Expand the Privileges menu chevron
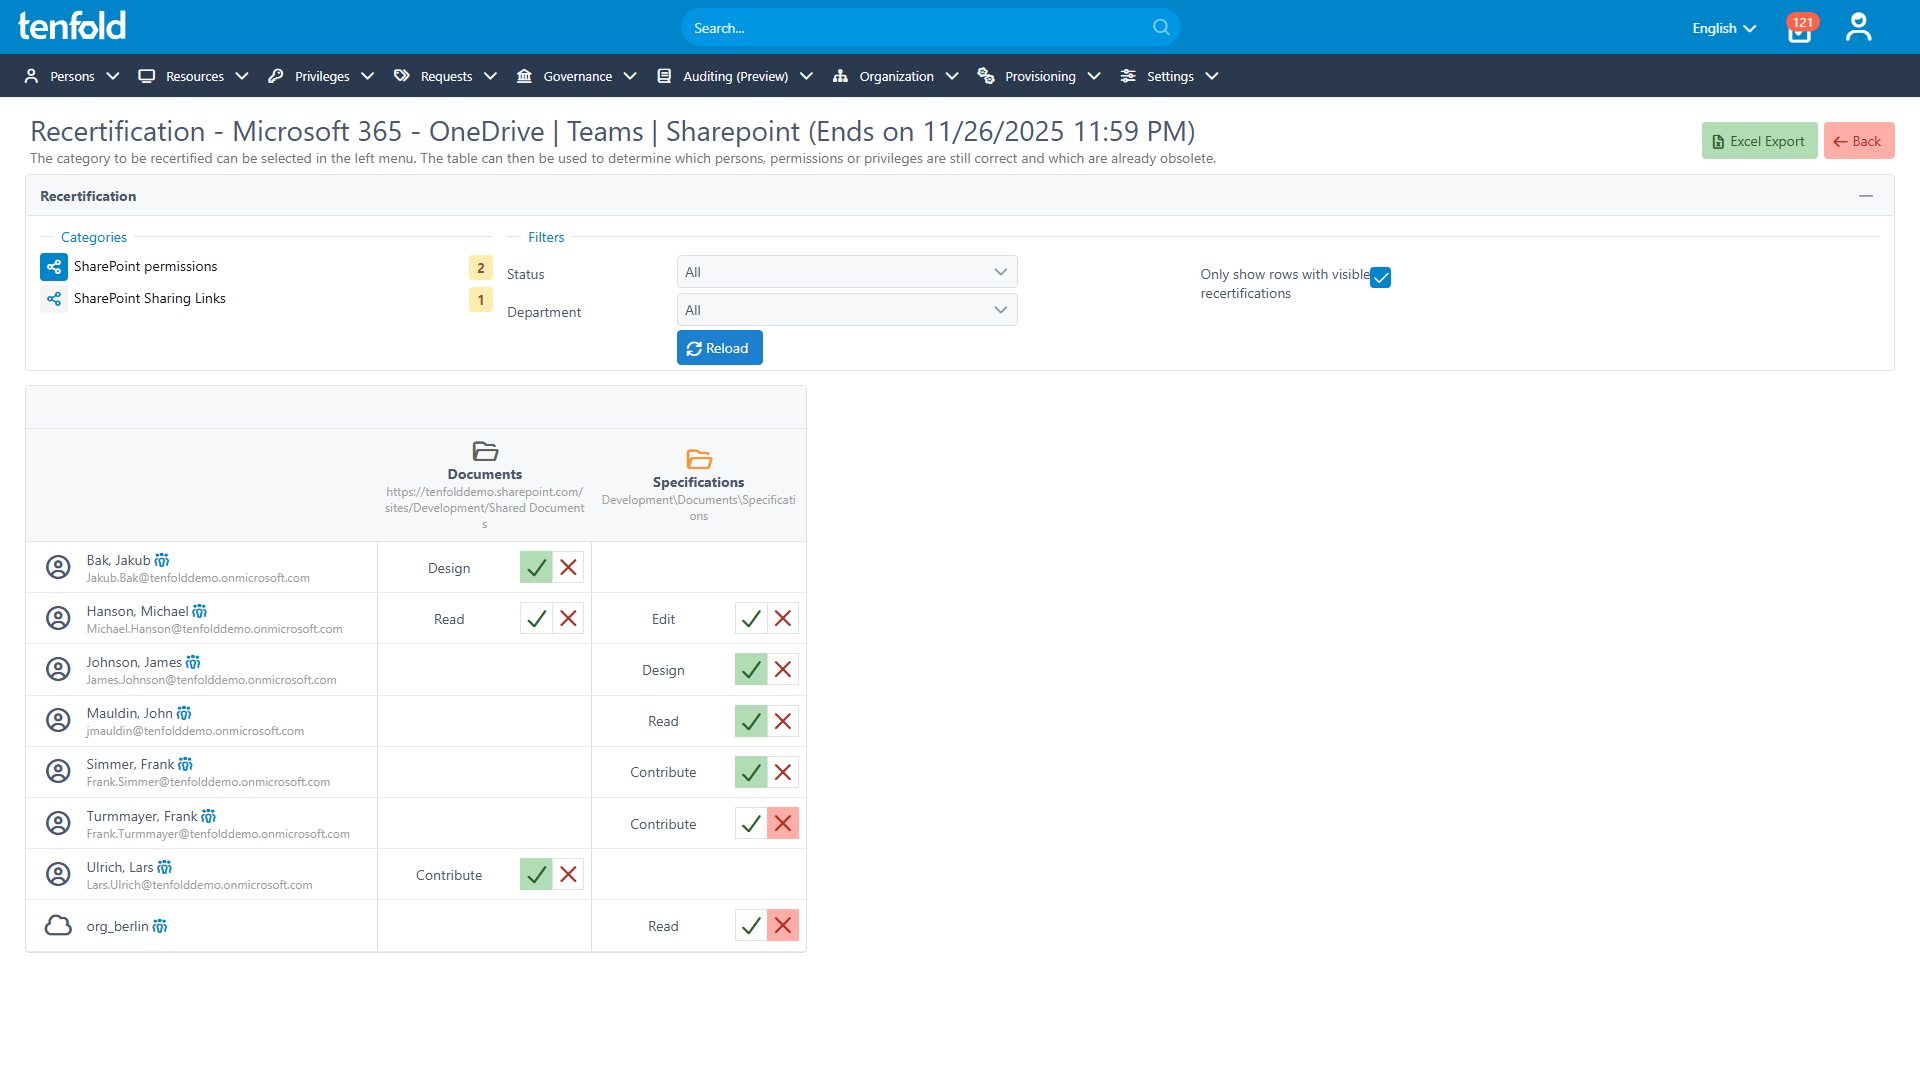 point(368,75)
